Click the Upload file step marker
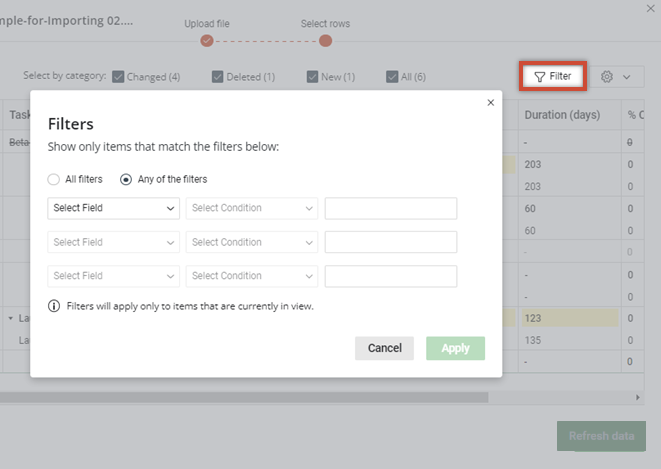Viewport: 661px width, 469px height. click(207, 41)
